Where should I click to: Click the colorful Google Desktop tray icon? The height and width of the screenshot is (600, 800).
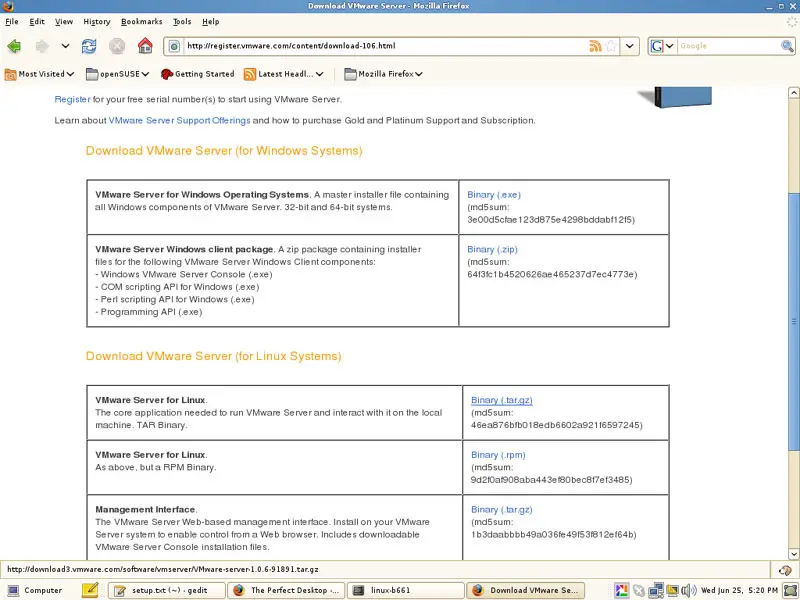[621, 590]
